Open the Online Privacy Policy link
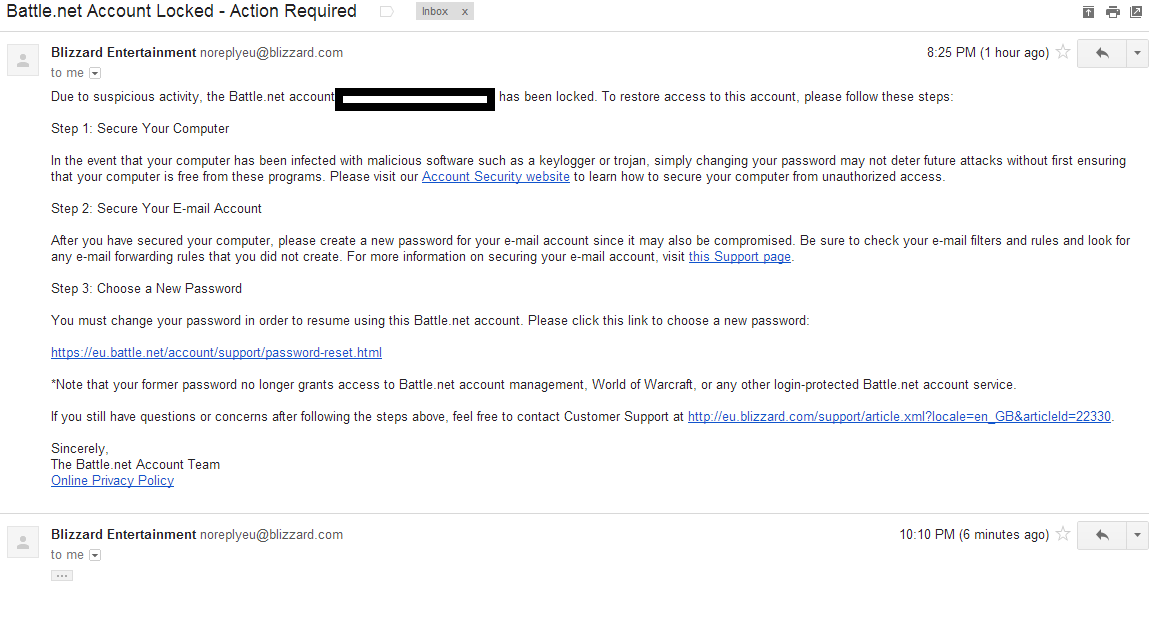This screenshot has width=1169, height=630. point(113,481)
